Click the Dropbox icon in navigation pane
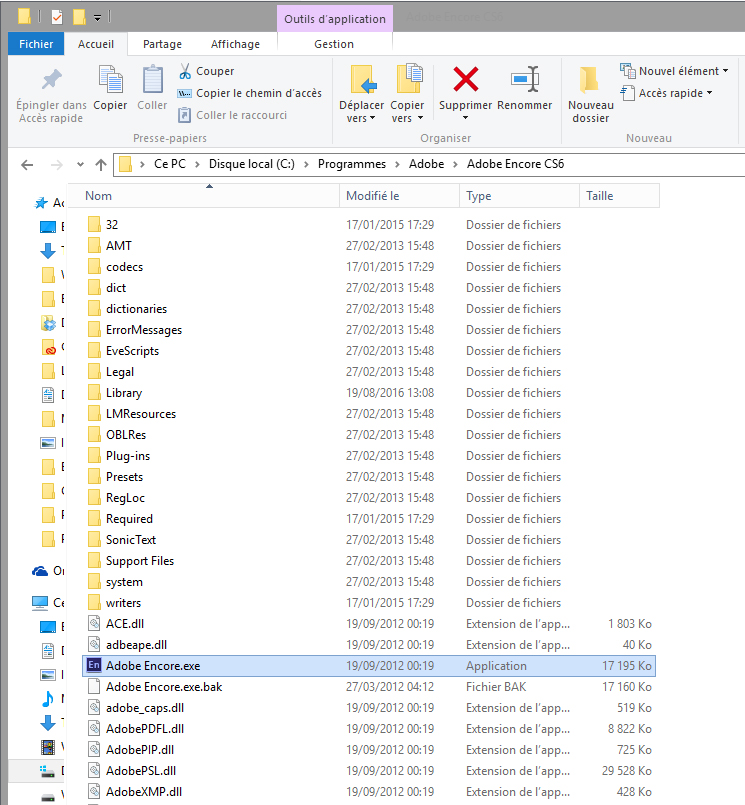 click(48, 323)
